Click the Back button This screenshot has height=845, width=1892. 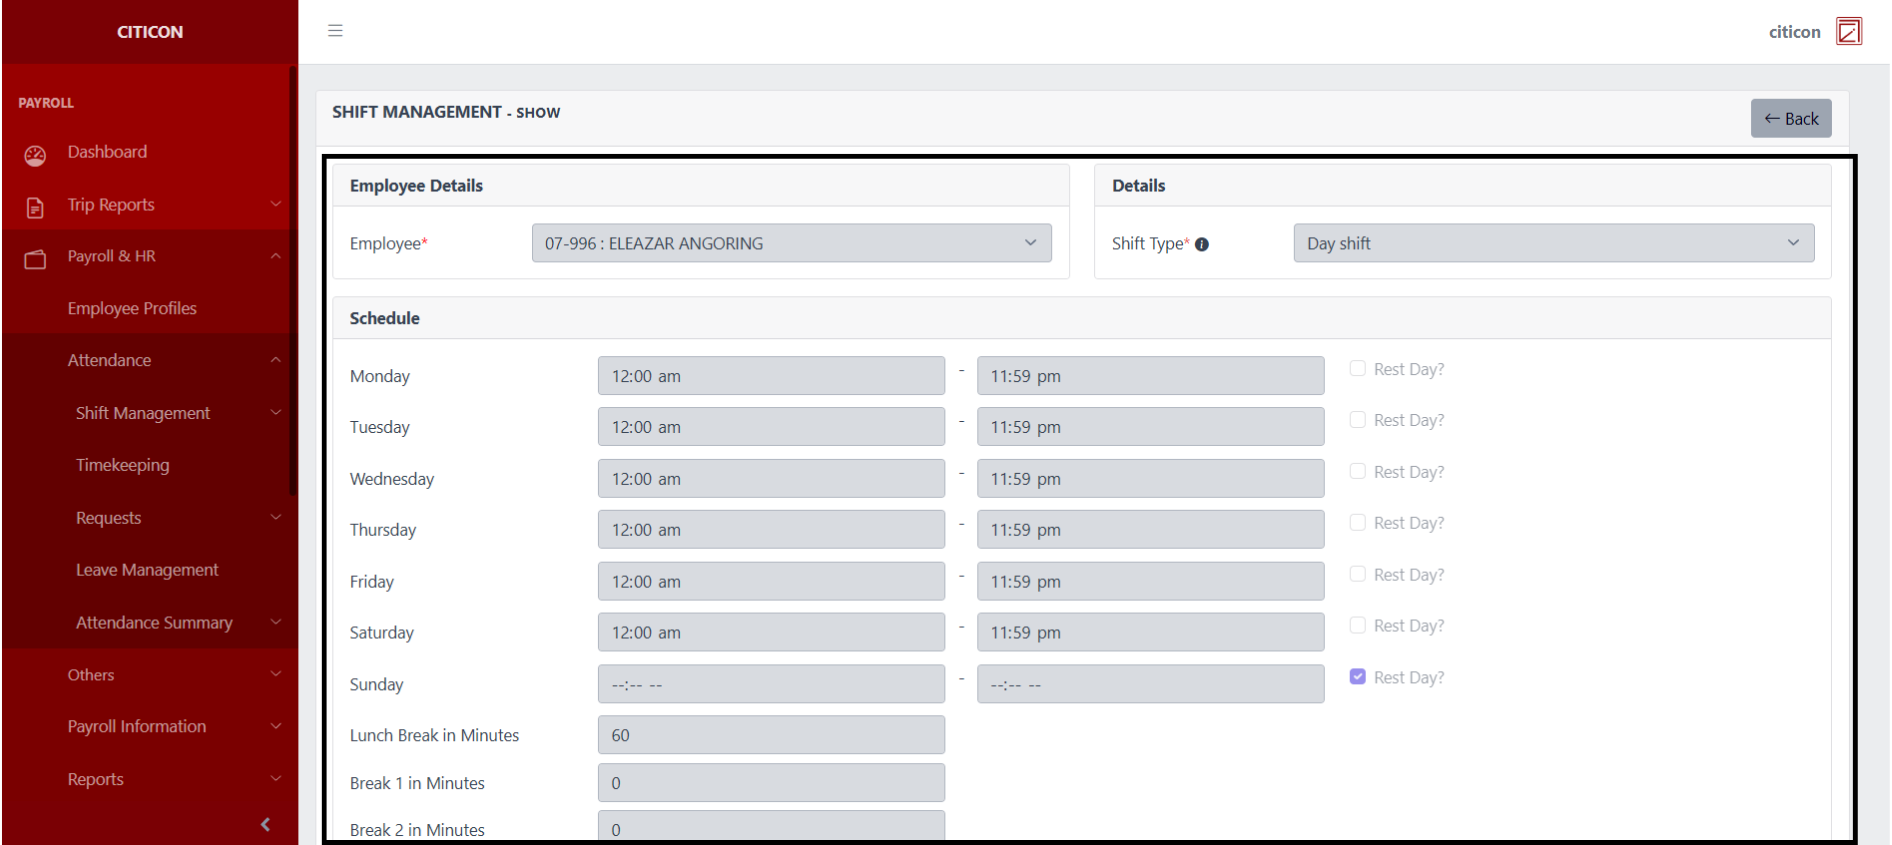[1790, 118]
